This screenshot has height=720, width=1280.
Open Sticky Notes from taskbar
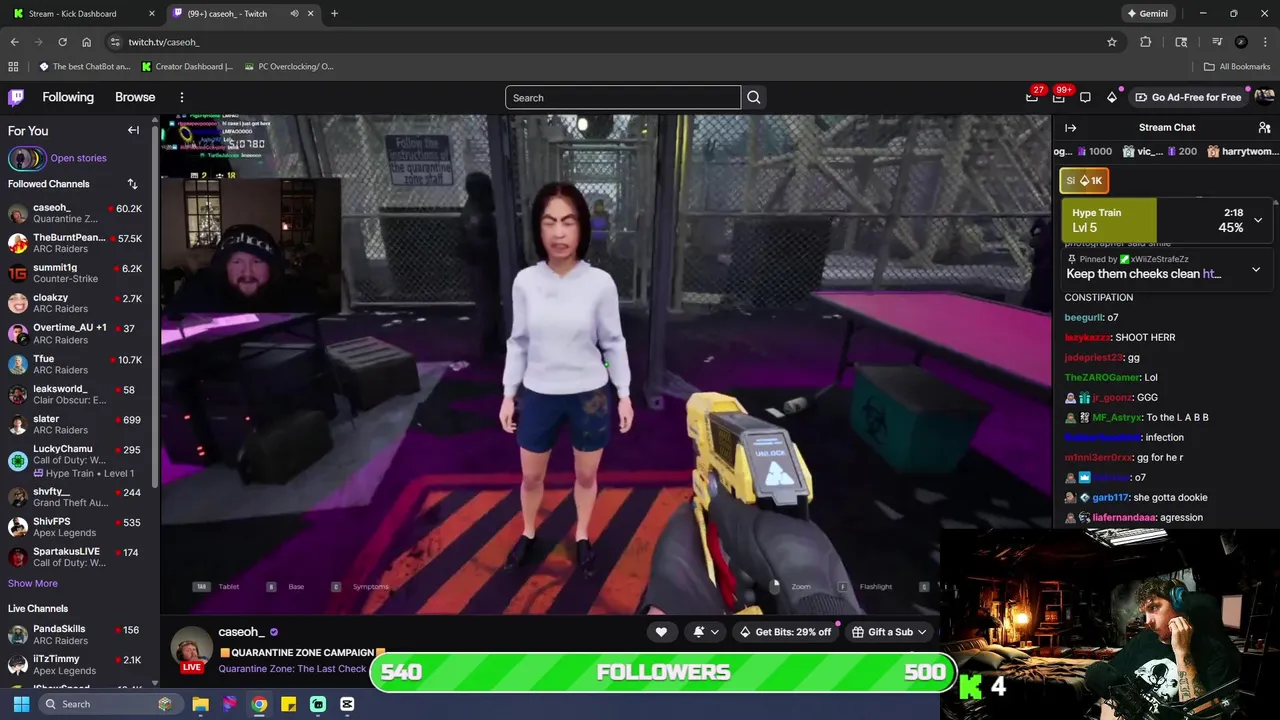click(x=288, y=704)
